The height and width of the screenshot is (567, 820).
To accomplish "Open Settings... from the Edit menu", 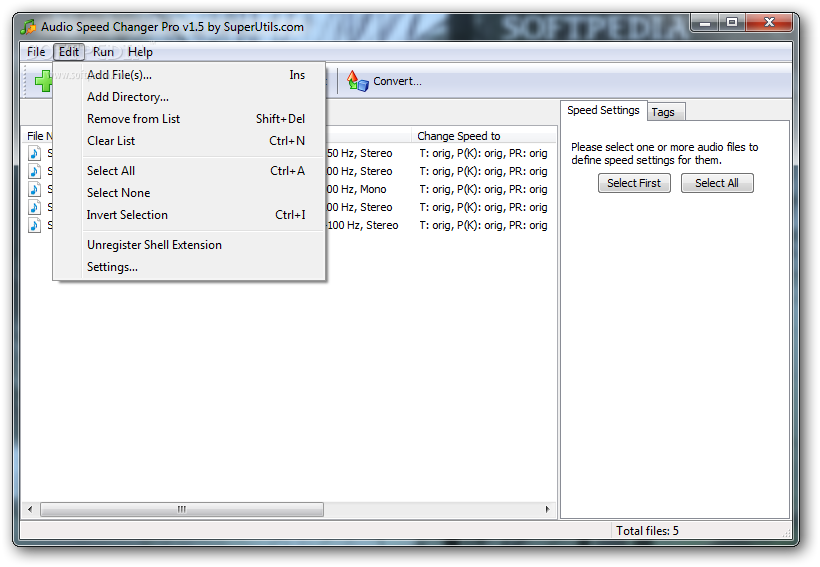I will pos(189,267).
